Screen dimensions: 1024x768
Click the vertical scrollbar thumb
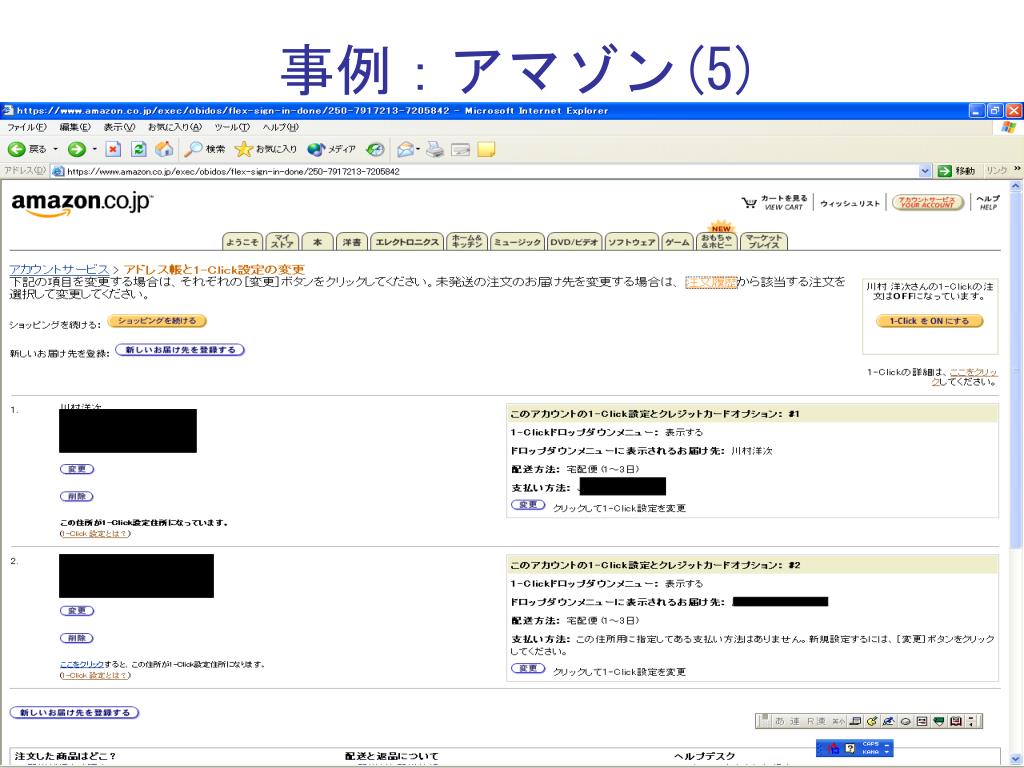pyautogui.click(x=1016, y=370)
